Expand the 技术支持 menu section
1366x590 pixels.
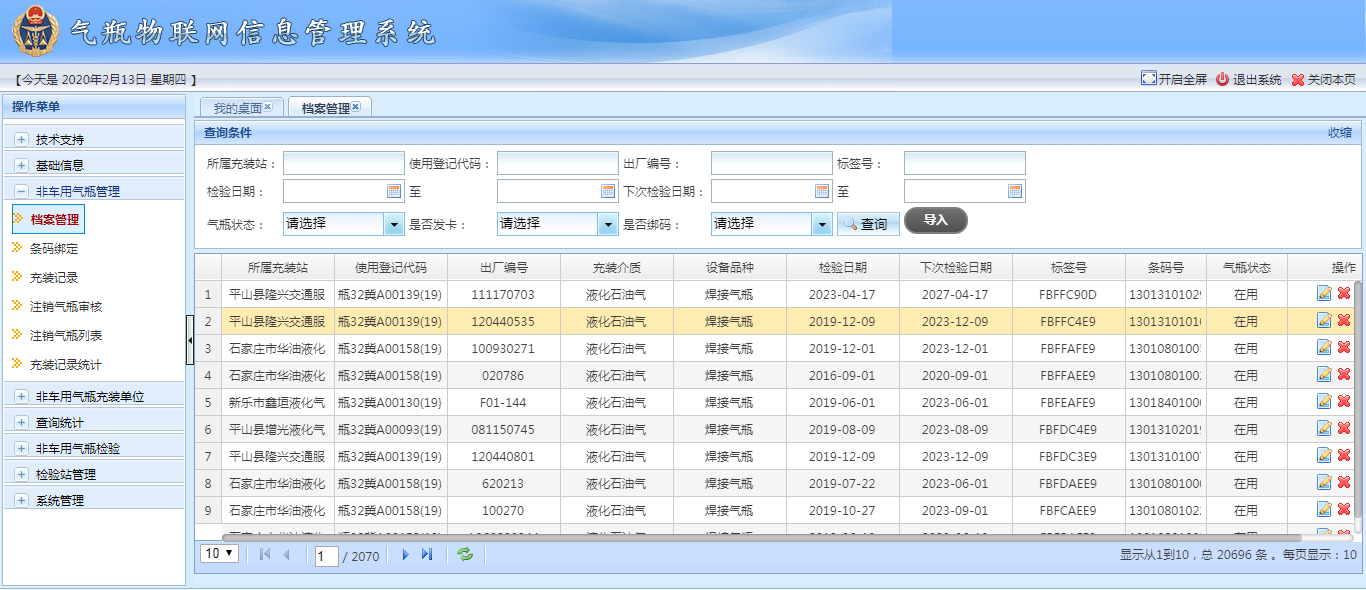21,140
